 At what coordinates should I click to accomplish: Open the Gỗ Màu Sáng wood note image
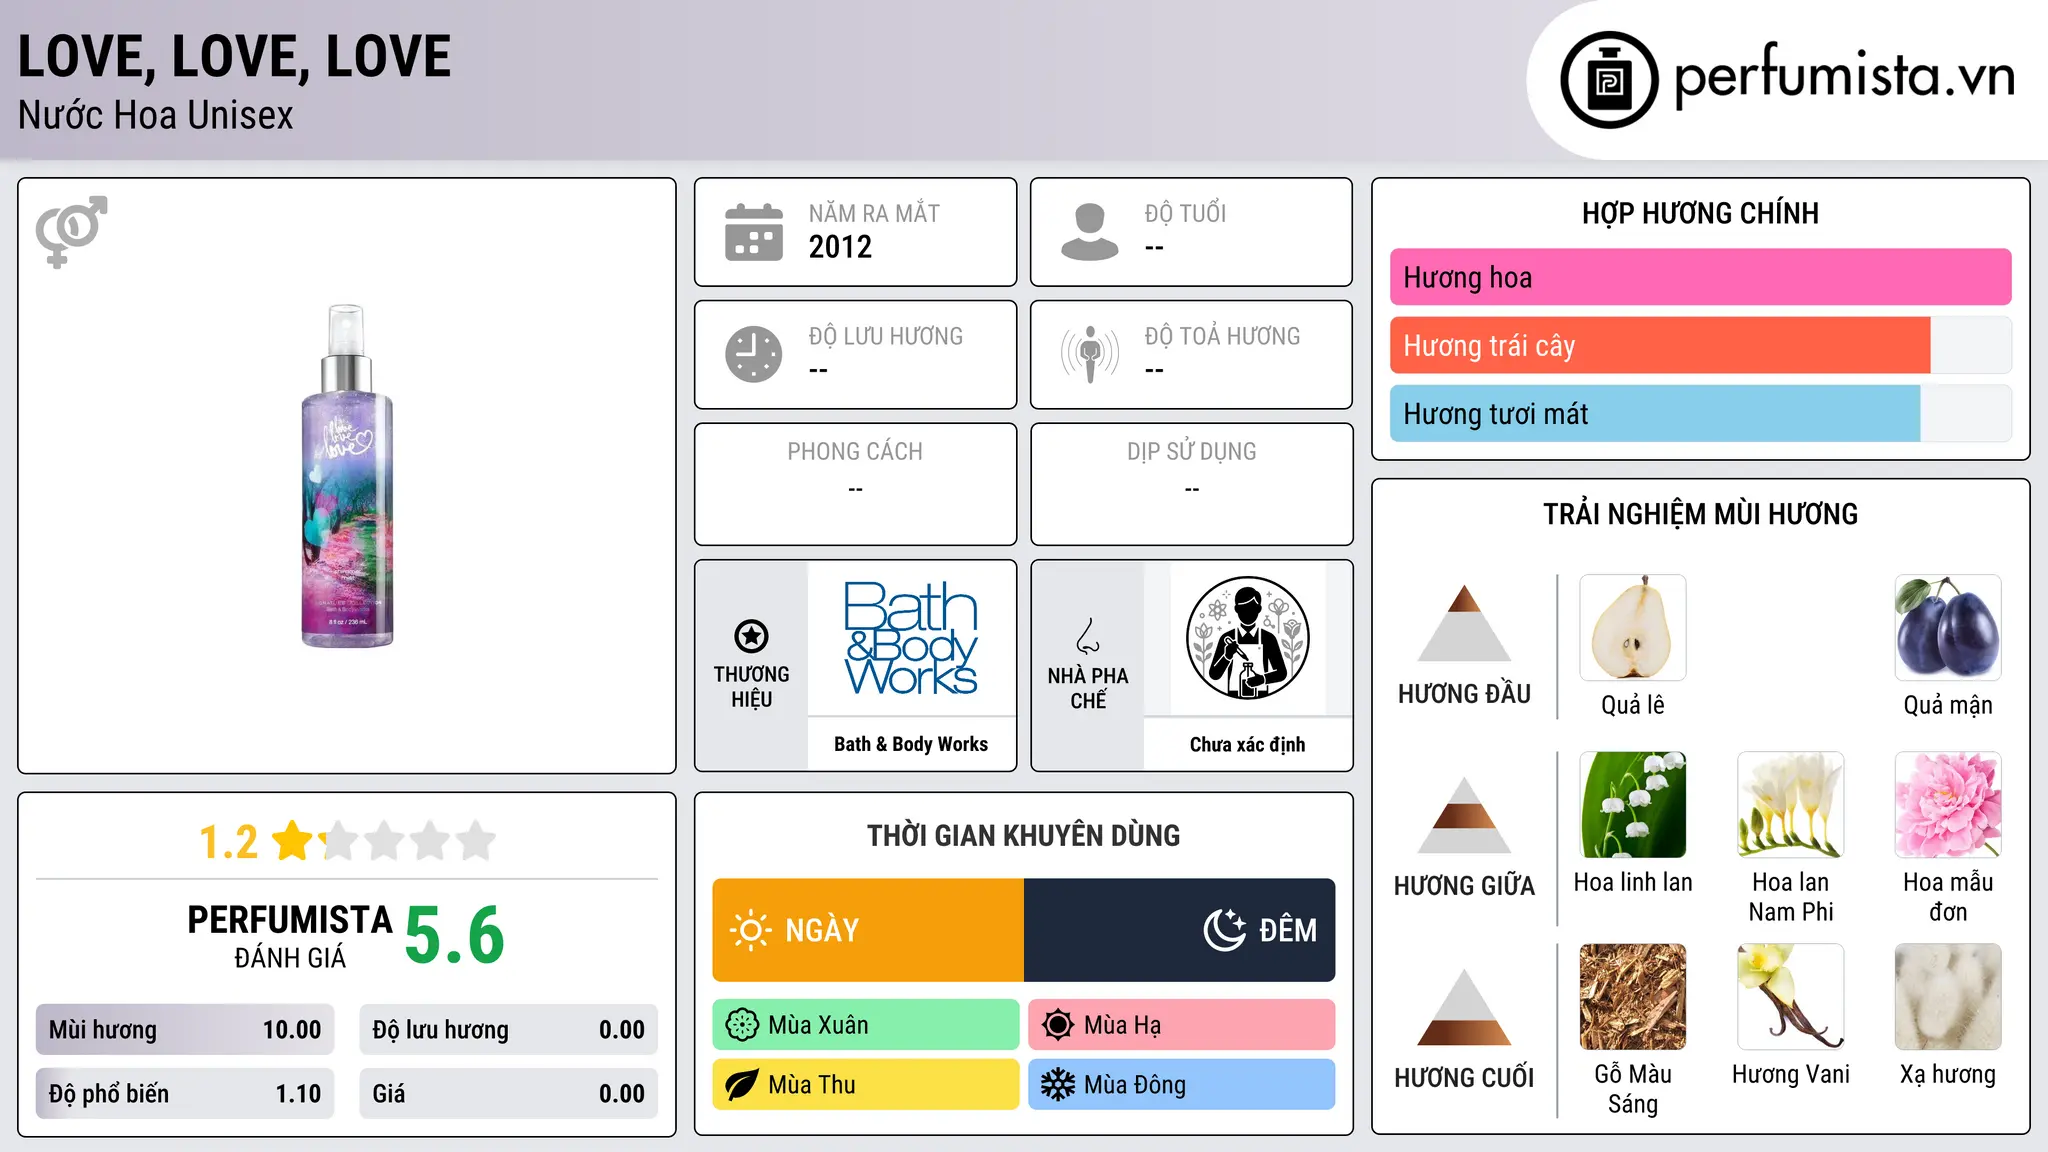point(1633,997)
